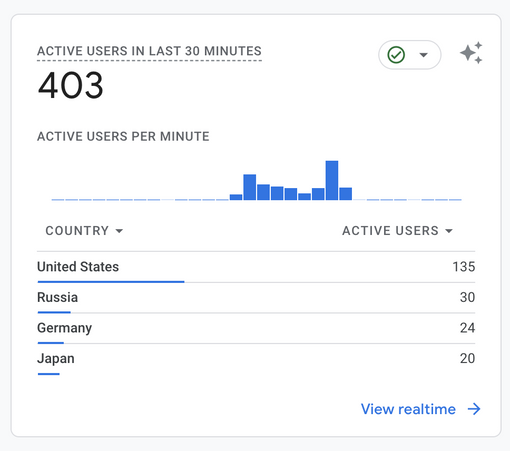Select the Germany country row
The image size is (510, 451).
(256, 328)
